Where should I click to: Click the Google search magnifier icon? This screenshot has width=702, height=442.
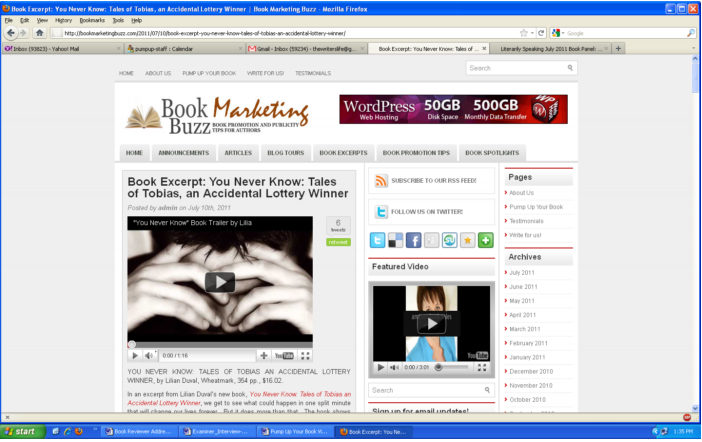point(691,33)
